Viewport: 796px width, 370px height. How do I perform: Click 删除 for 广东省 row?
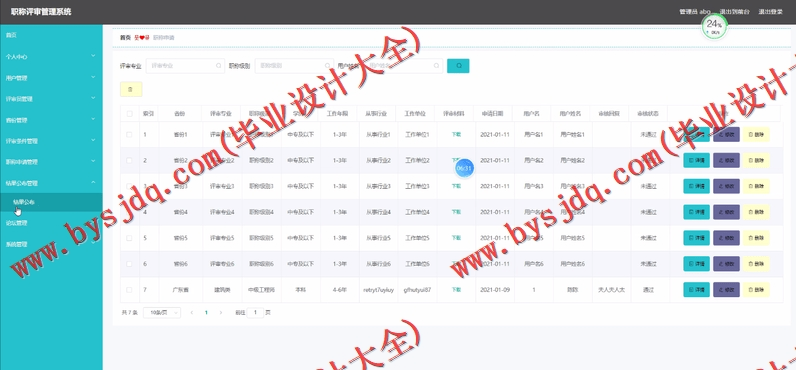[x=756, y=290]
